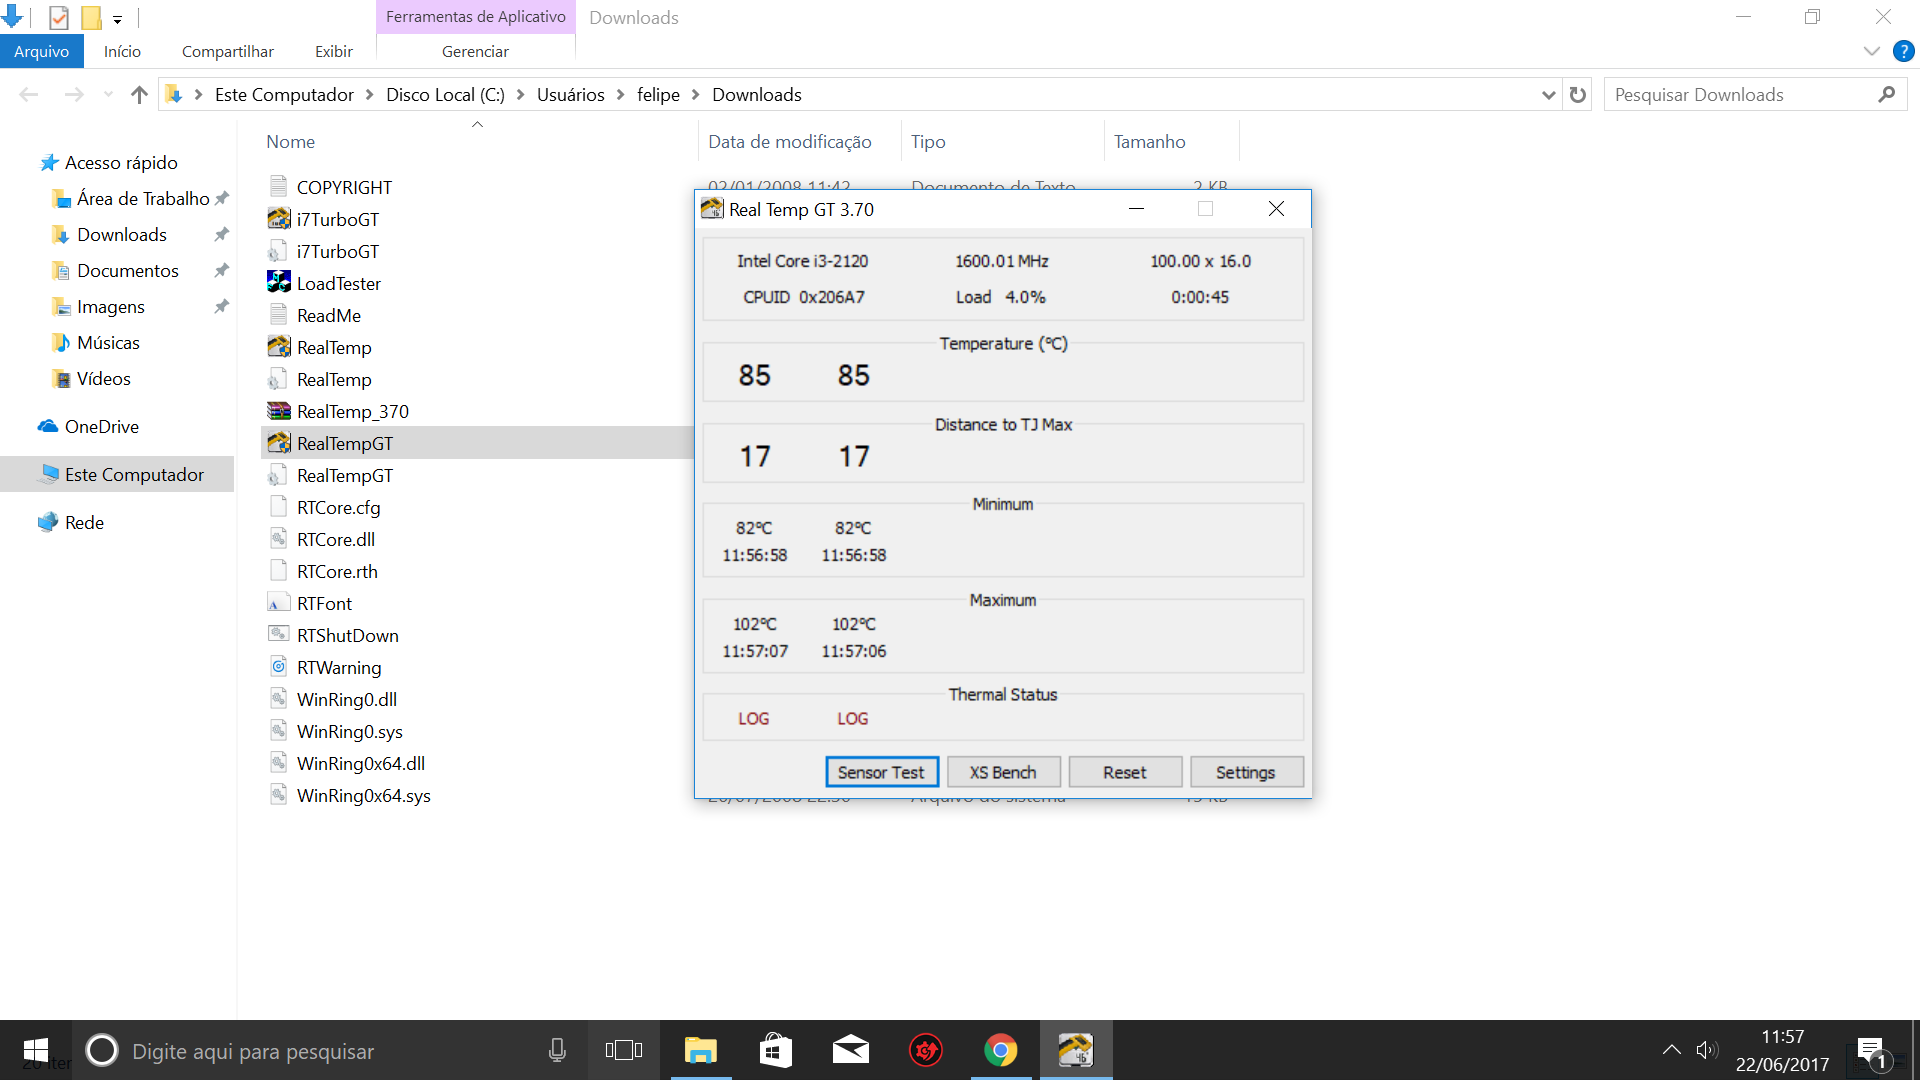Select Ferramentas de Aplicativo contextual tab

[476, 17]
